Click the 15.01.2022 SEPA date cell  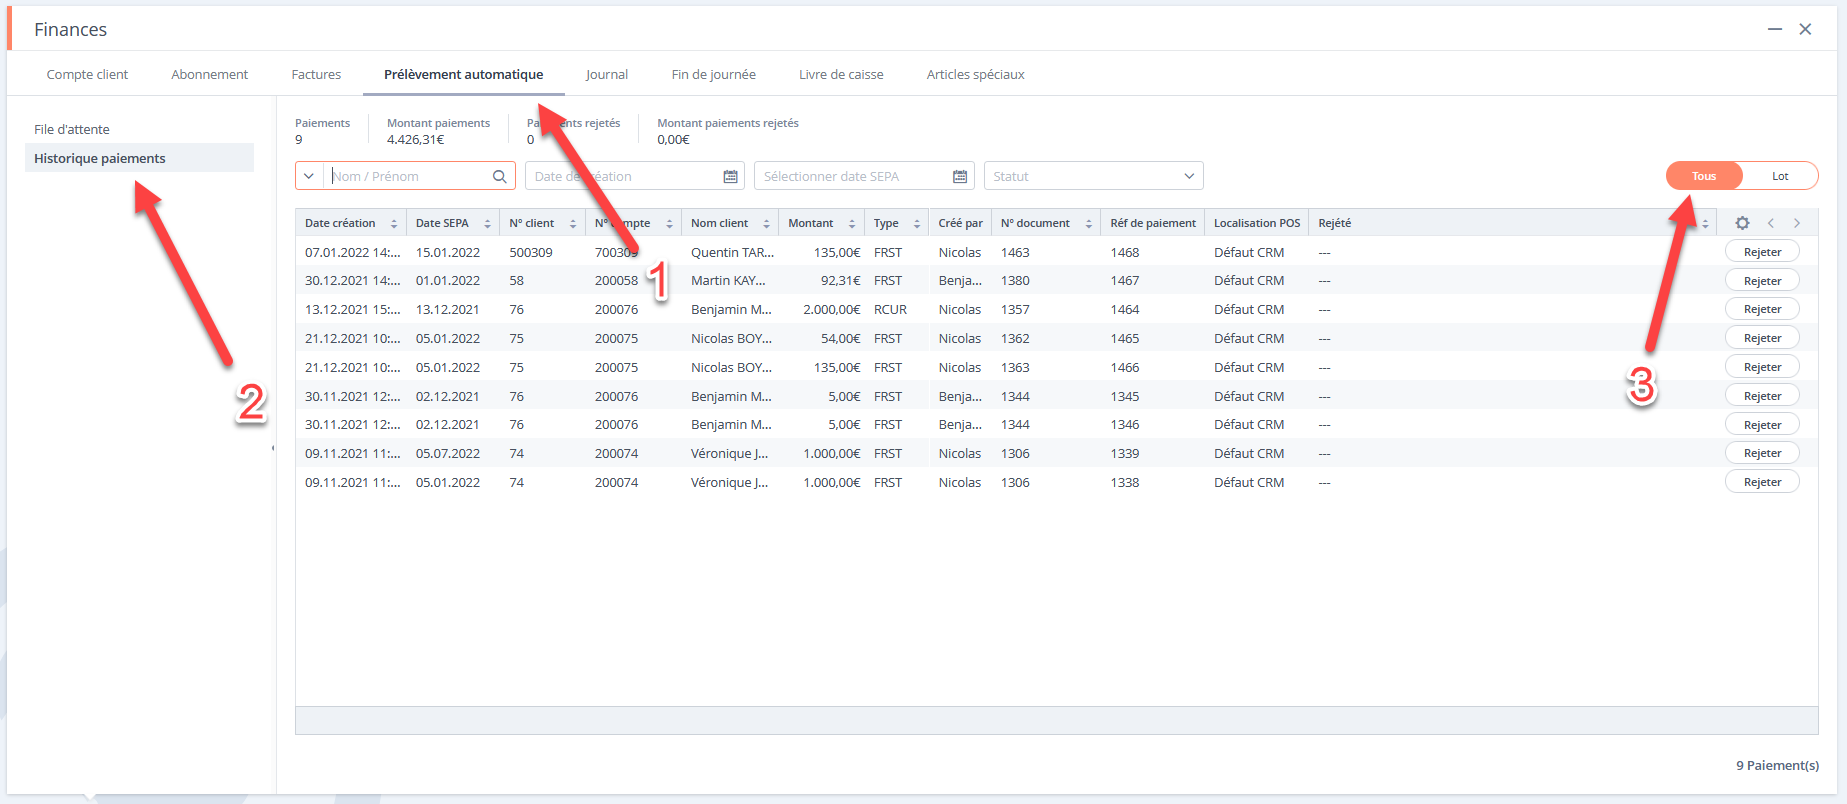[x=448, y=252]
